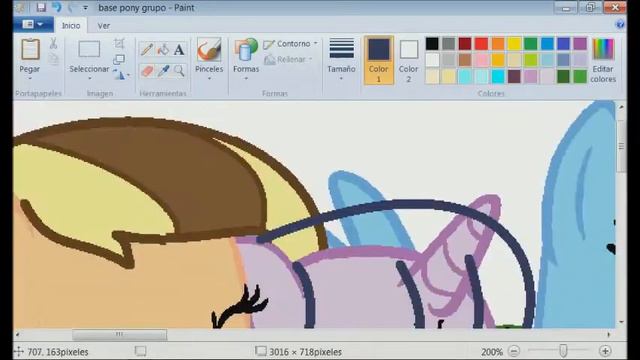
Task: Open the Paint Help question mark icon
Action: click(x=620, y=24)
